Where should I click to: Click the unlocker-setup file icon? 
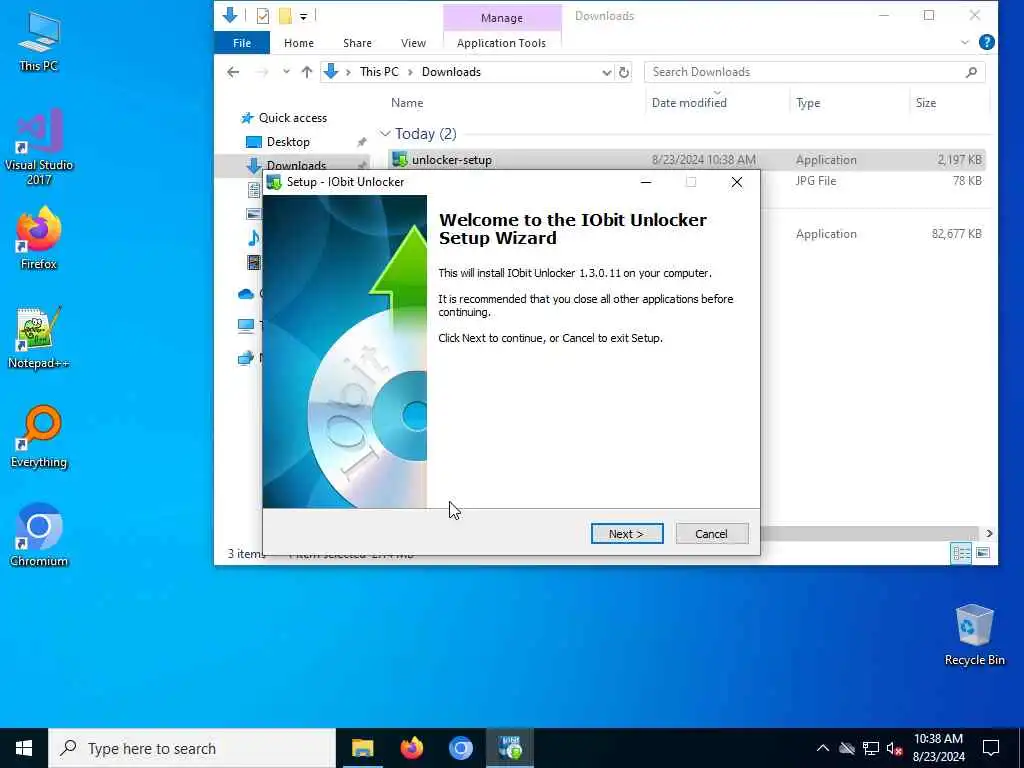point(400,159)
